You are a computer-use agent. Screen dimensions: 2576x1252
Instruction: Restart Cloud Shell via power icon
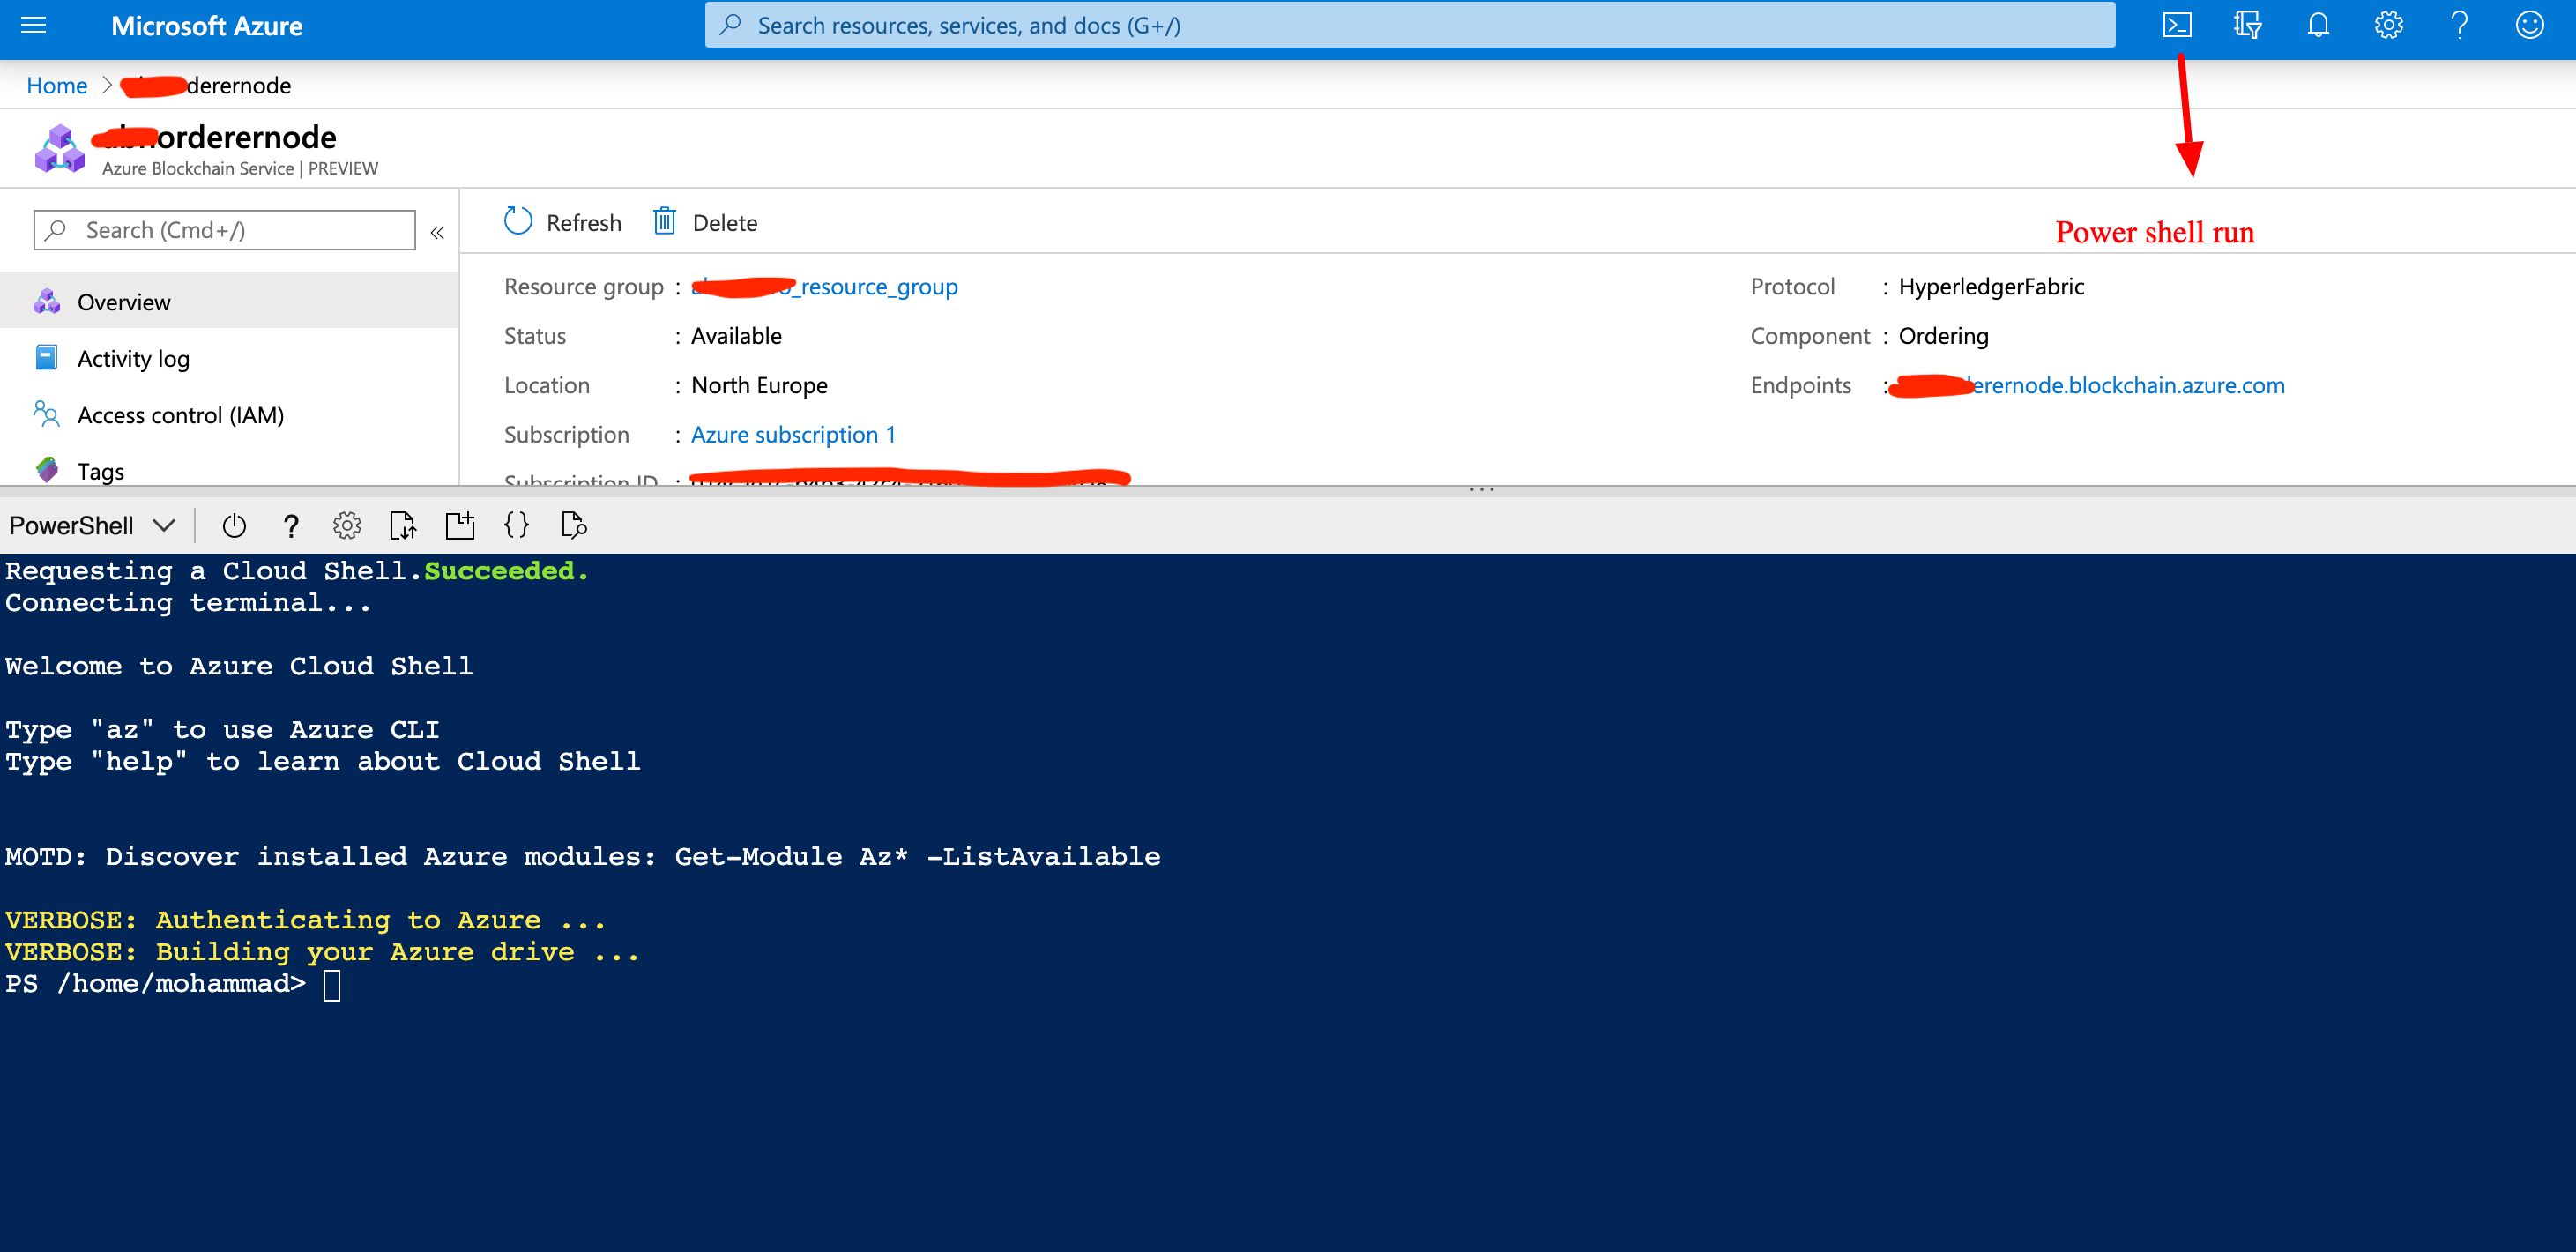234,524
